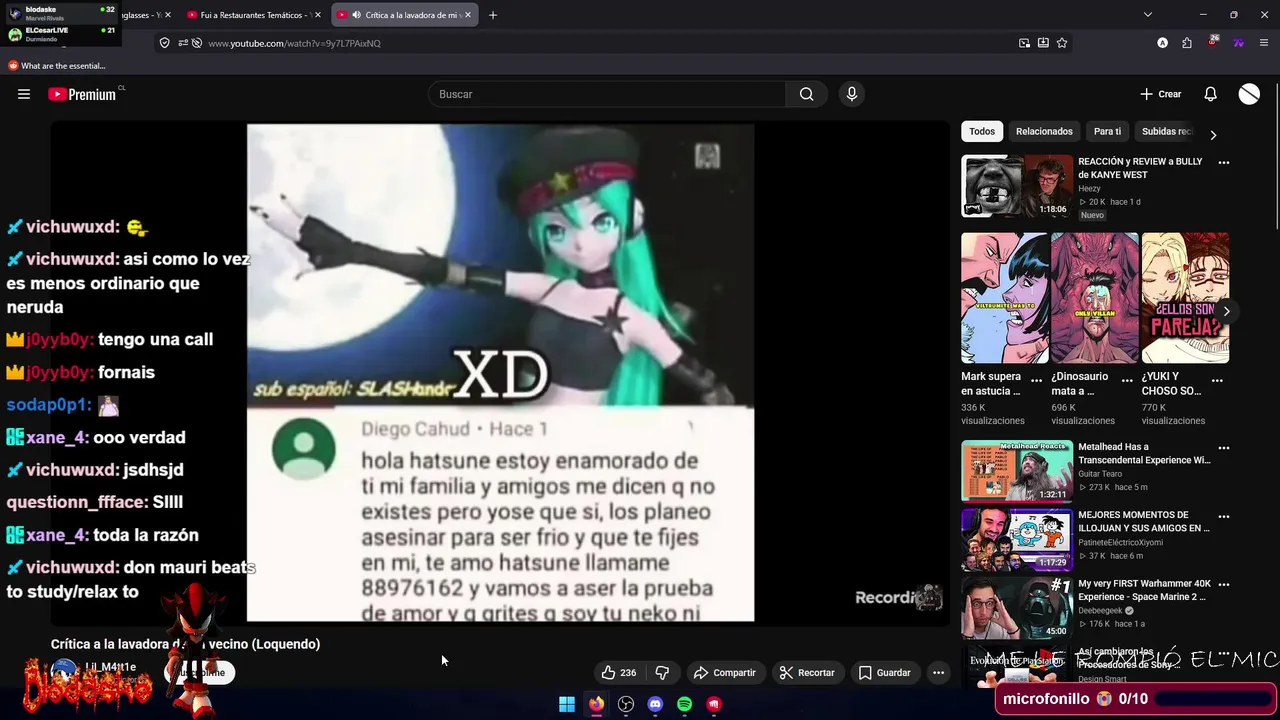The height and width of the screenshot is (720, 1280).
Task: Open OBS Studio from the taskbar
Action: 626,704
